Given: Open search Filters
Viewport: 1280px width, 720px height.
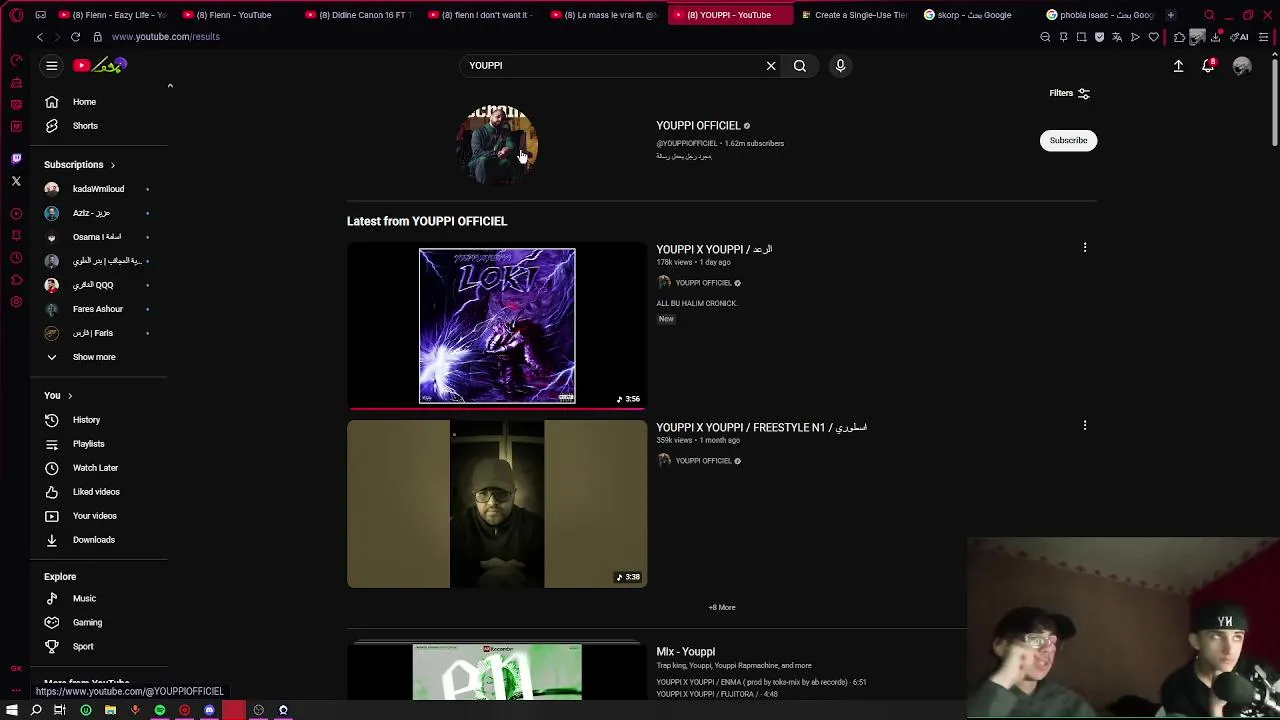Looking at the screenshot, I should pos(1069,93).
